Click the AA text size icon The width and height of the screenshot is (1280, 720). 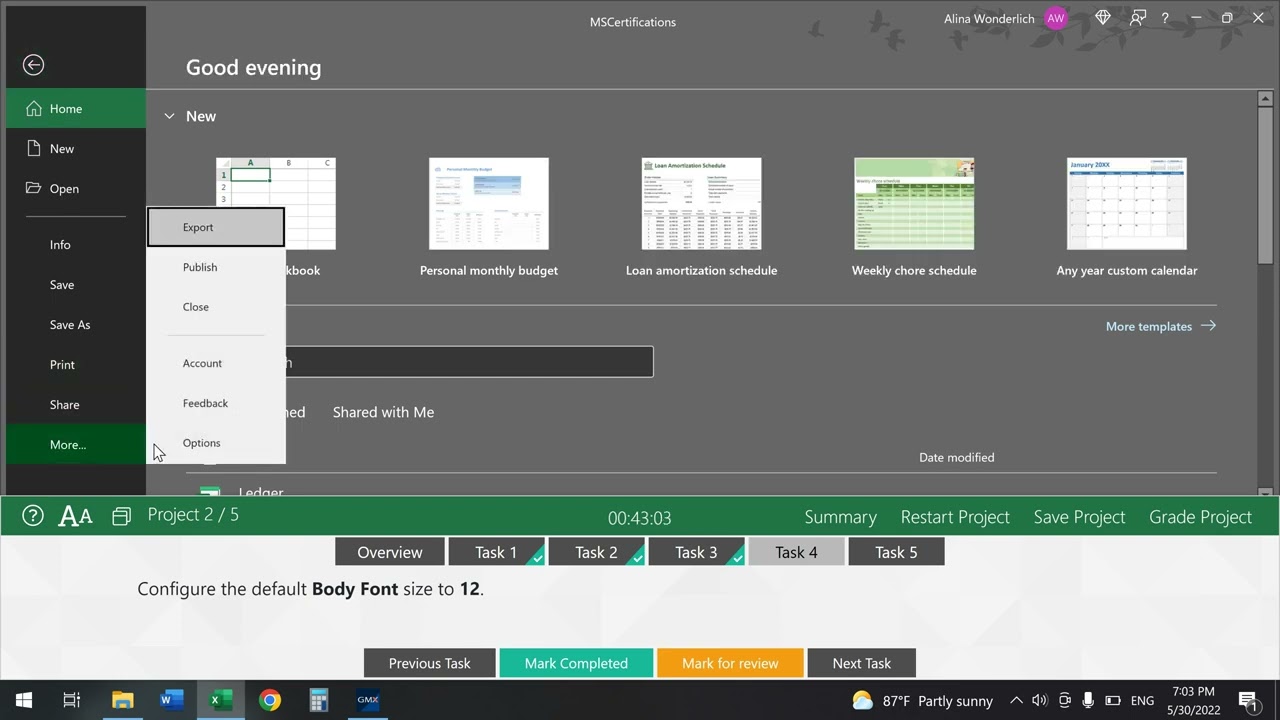click(76, 516)
